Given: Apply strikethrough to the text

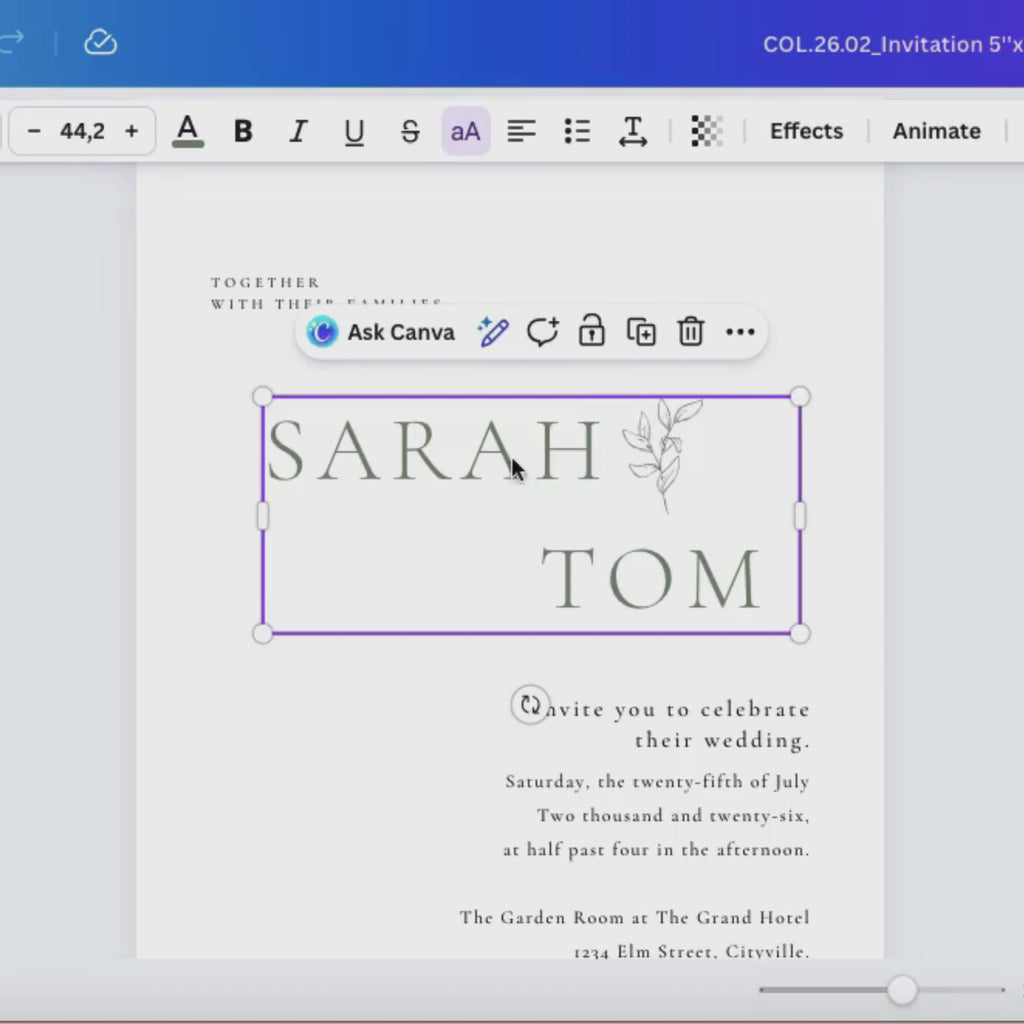Looking at the screenshot, I should point(410,131).
